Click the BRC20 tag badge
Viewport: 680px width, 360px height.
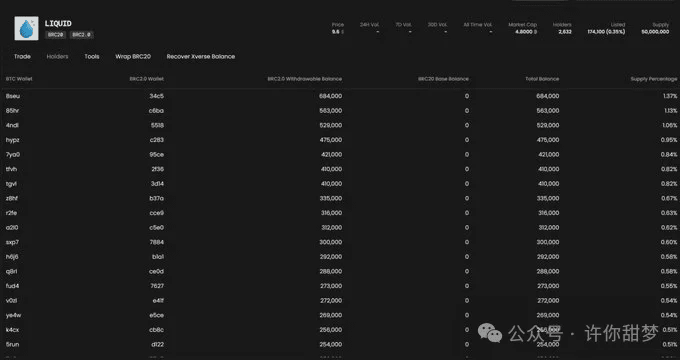56,35
